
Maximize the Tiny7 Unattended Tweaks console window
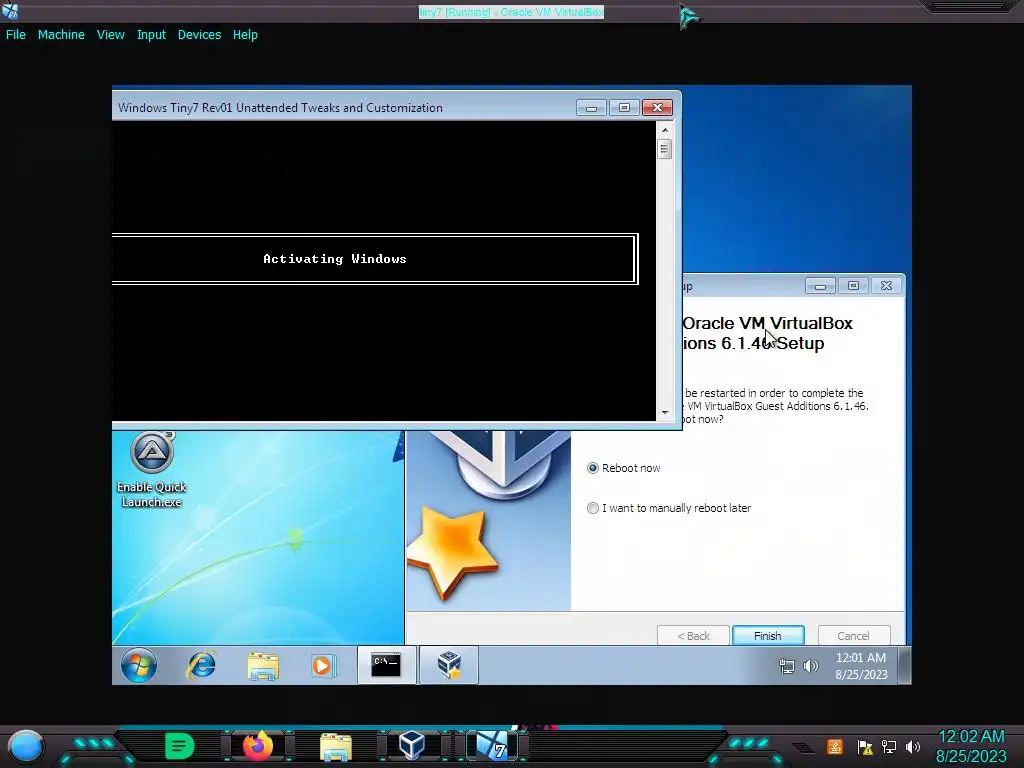click(624, 108)
